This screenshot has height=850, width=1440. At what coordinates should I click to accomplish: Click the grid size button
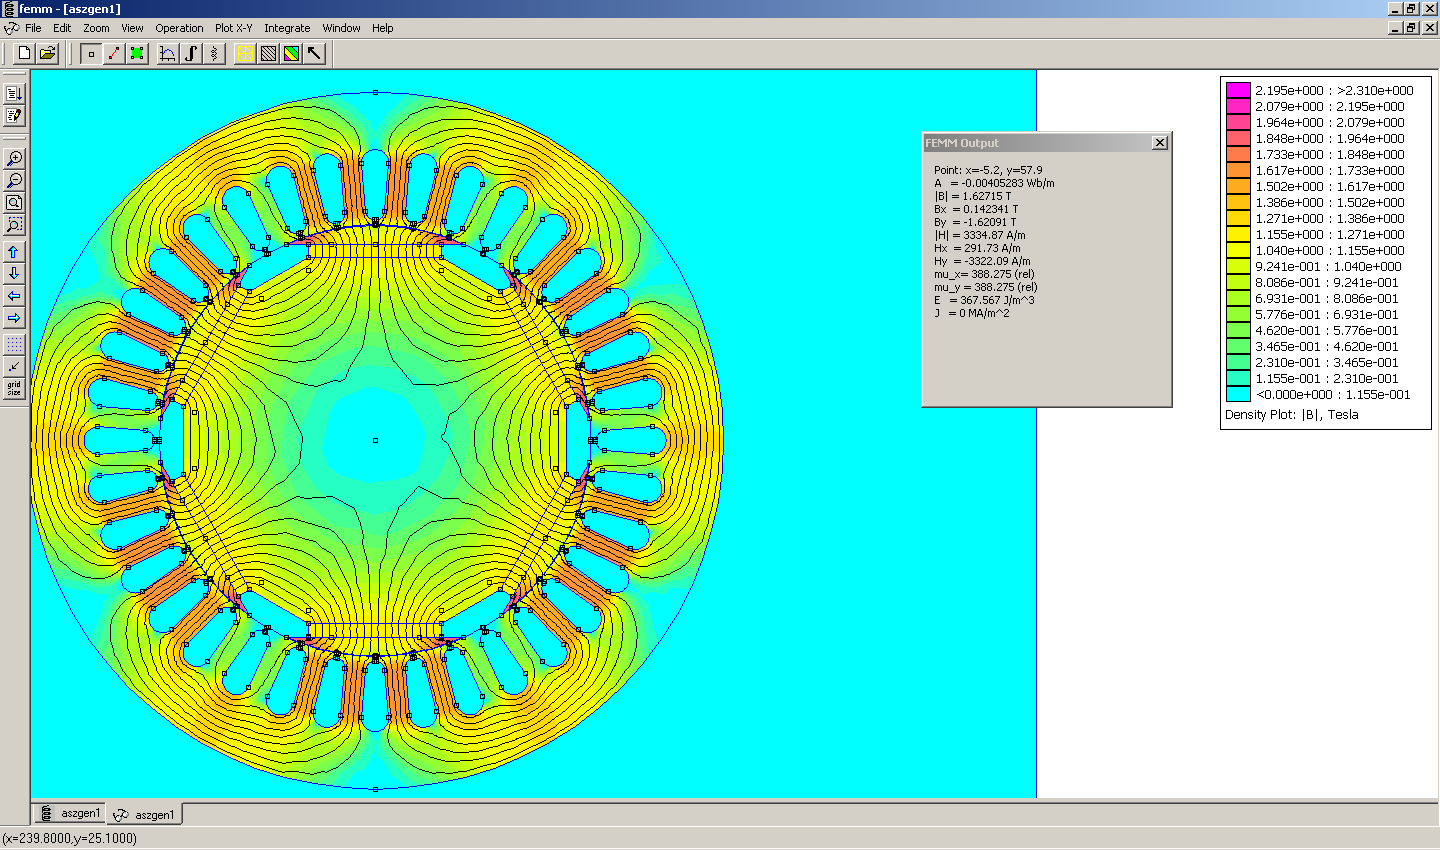(14, 388)
